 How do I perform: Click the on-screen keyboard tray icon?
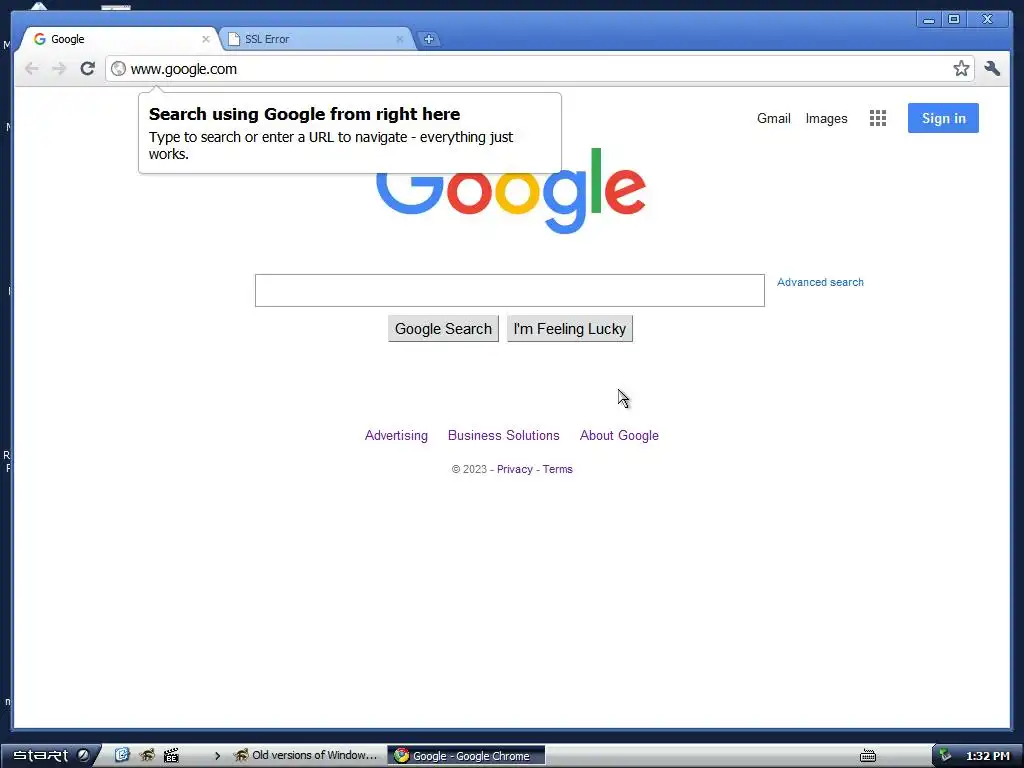click(868, 756)
